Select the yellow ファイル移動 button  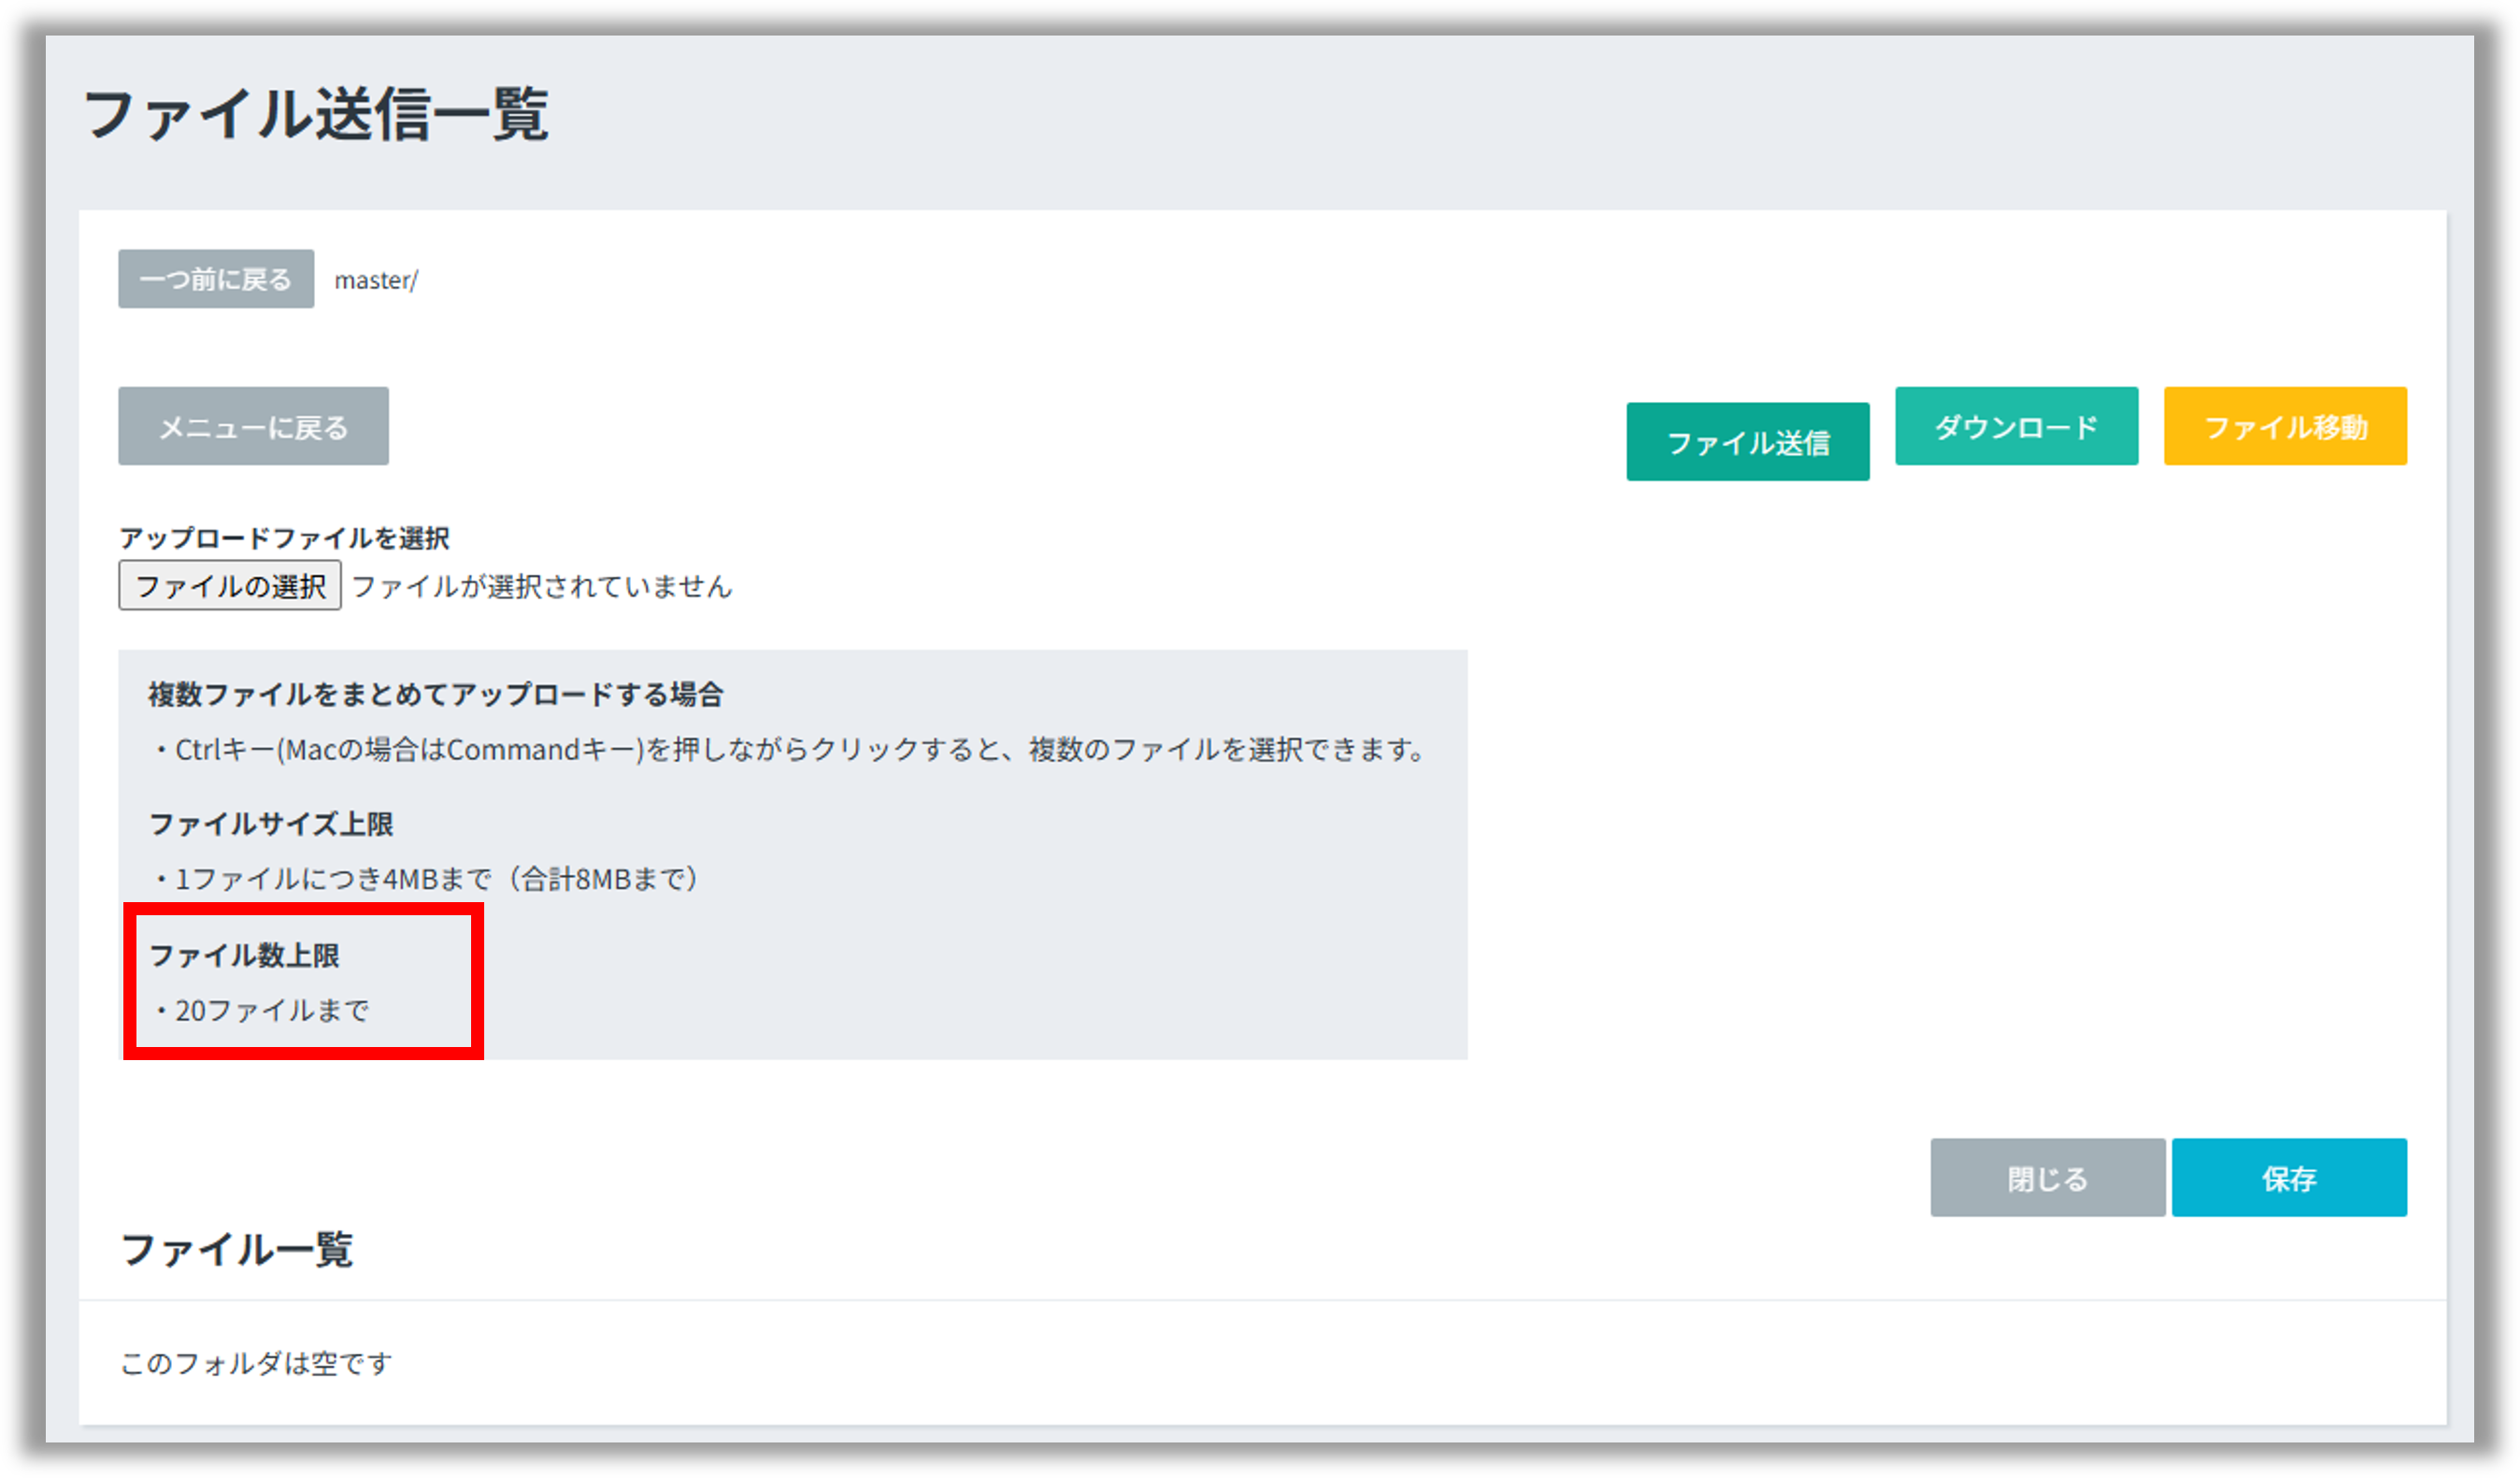2285,425
